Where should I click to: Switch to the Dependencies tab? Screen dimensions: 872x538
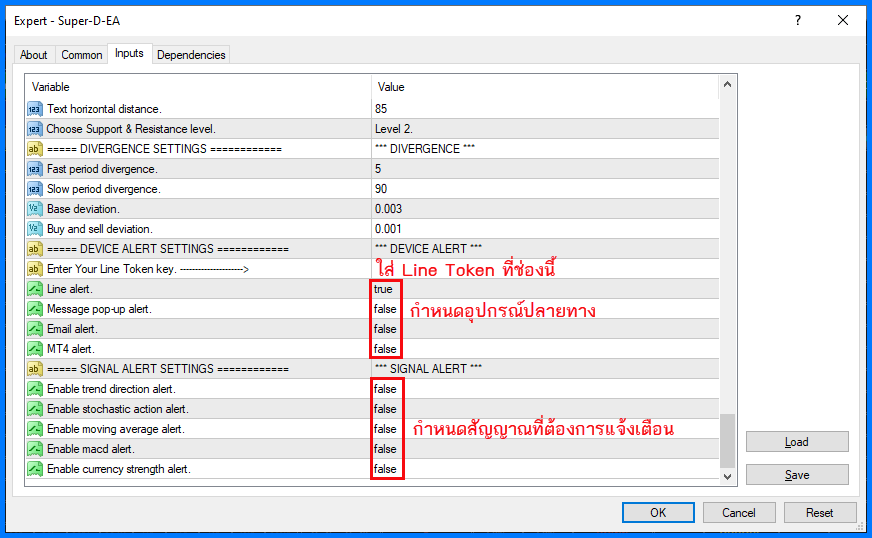[191, 55]
